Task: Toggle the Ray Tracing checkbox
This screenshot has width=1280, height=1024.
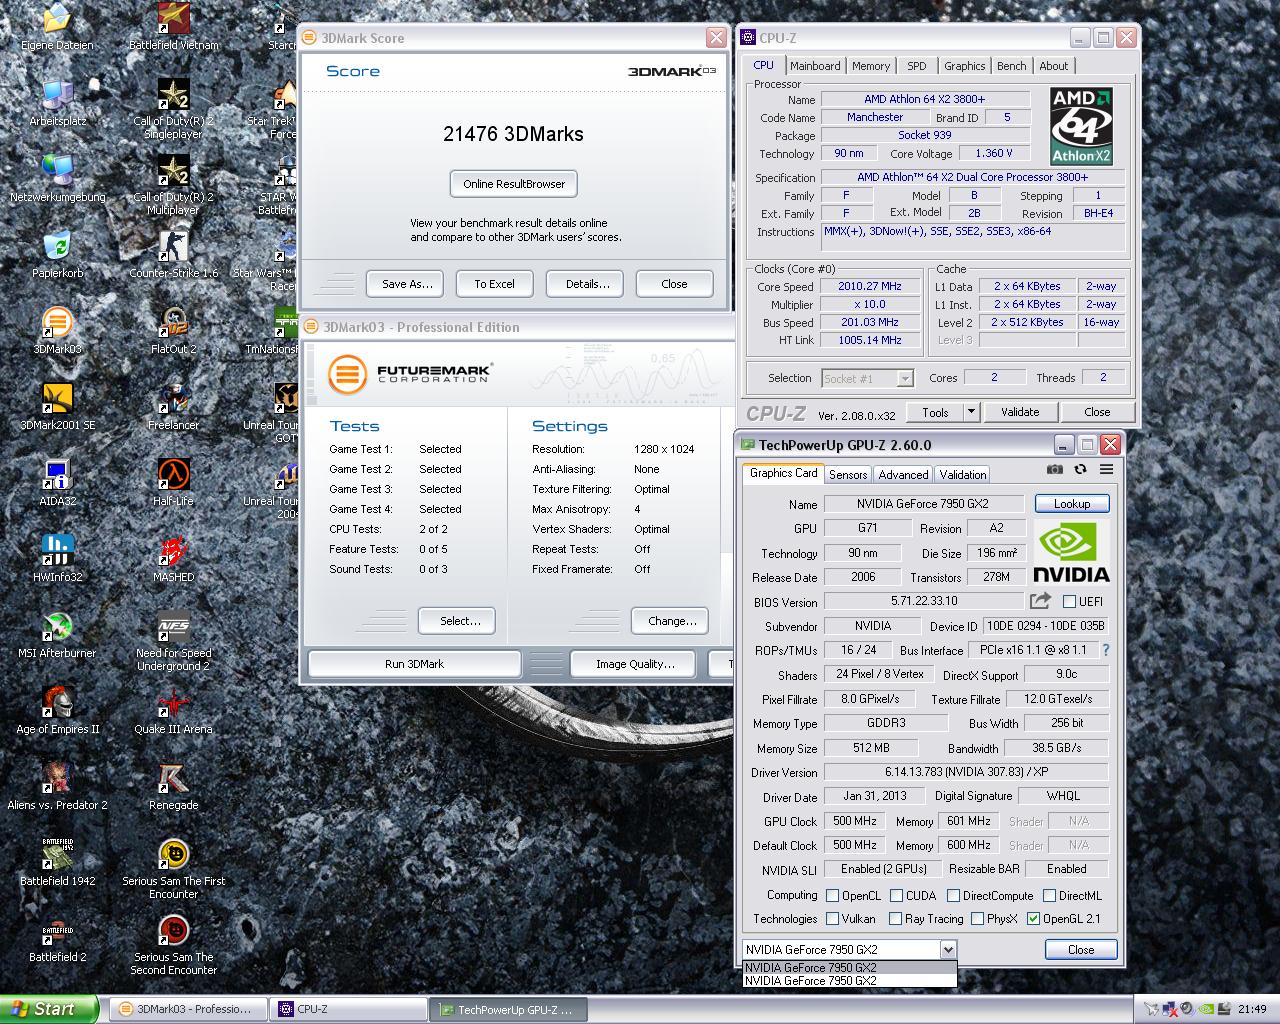Action: 896,918
